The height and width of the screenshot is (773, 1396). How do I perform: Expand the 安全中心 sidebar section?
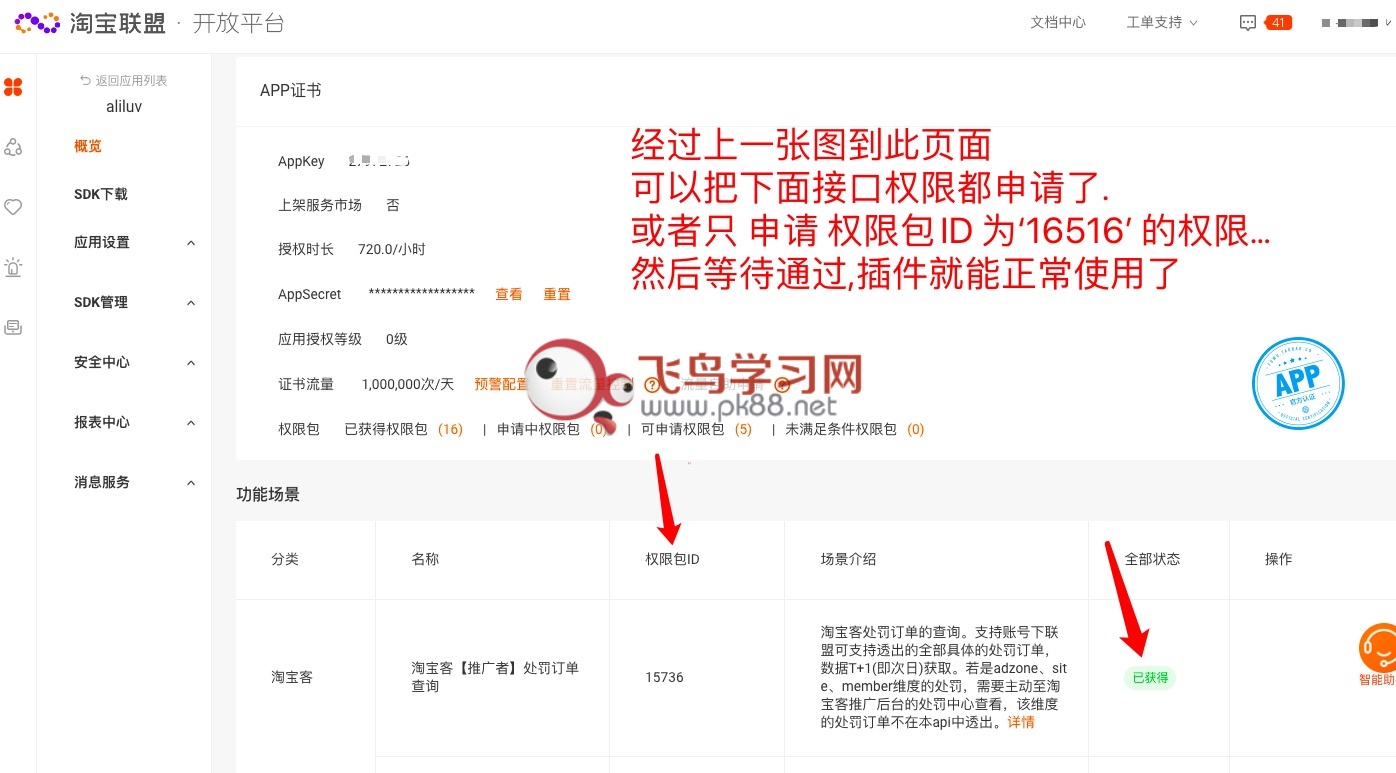pyautogui.click(x=132, y=363)
